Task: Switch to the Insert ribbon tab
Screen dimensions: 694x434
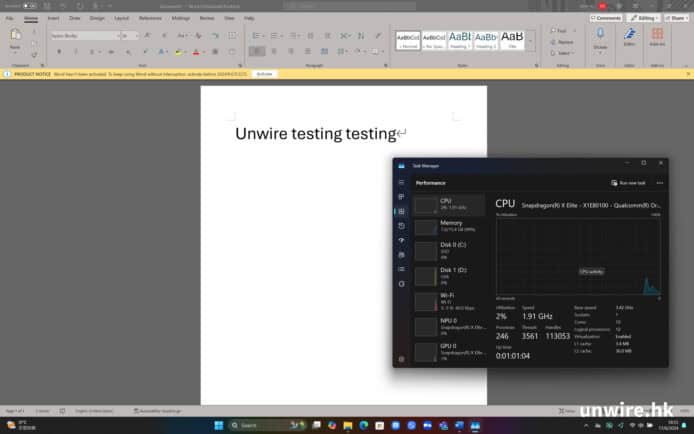Action: click(53, 18)
